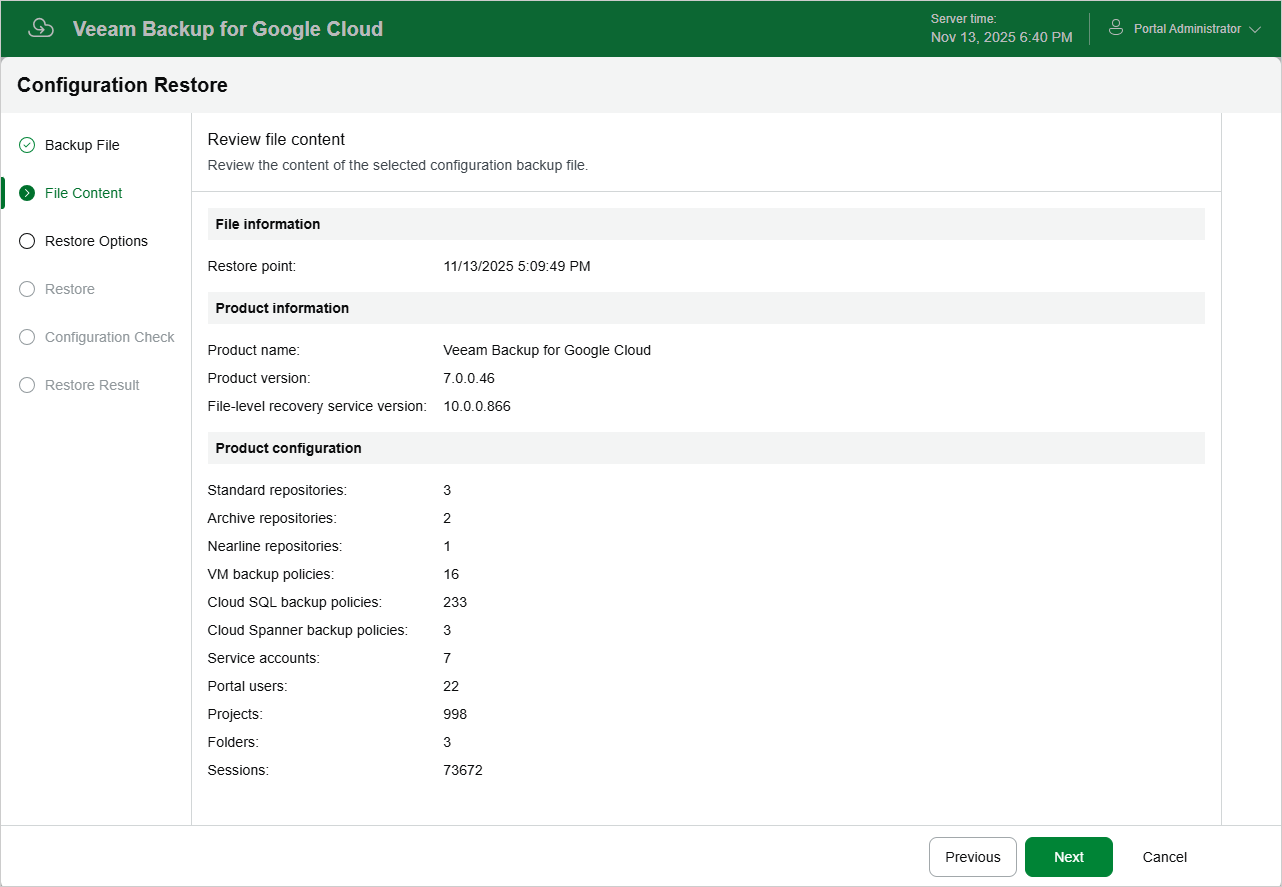Click product name value Veeam Backup for Google Cloud

(x=547, y=350)
